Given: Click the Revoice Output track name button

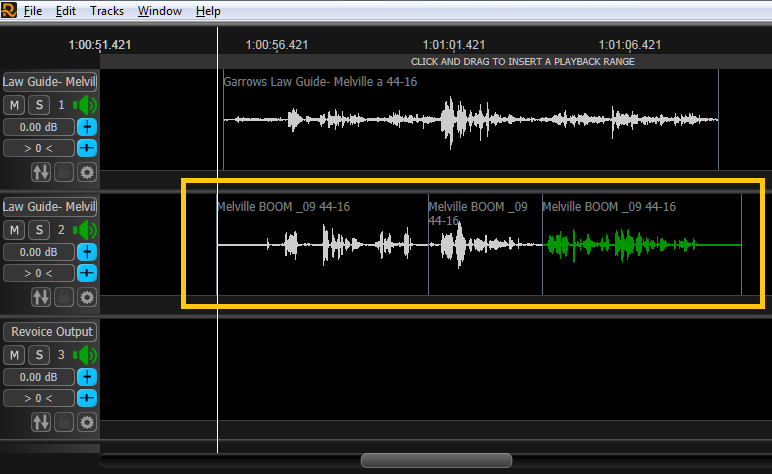Looking at the screenshot, I should (49, 331).
